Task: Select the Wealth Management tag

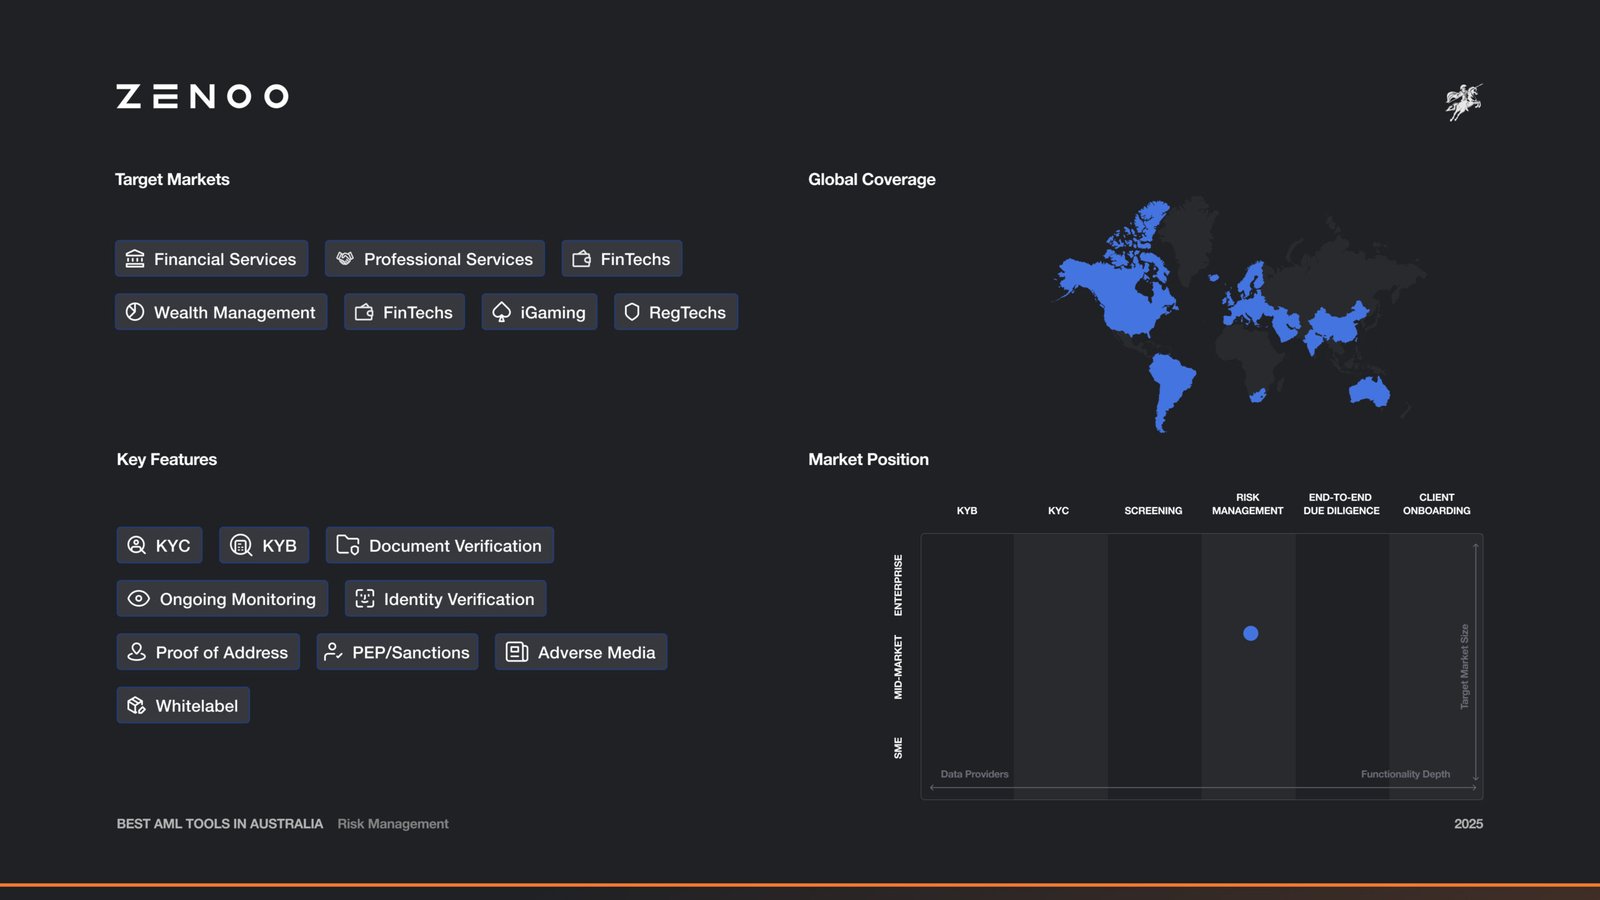Action: point(221,312)
